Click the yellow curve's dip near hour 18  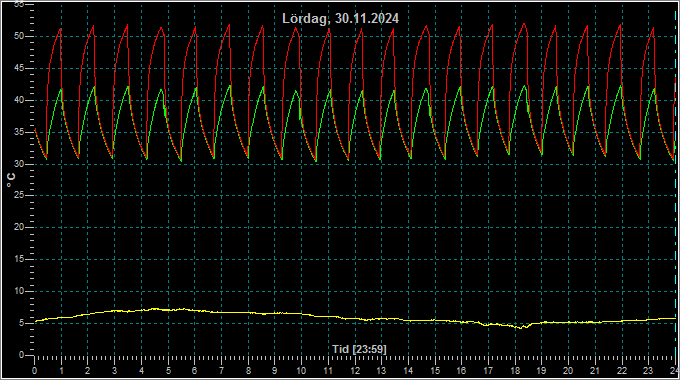522,327
